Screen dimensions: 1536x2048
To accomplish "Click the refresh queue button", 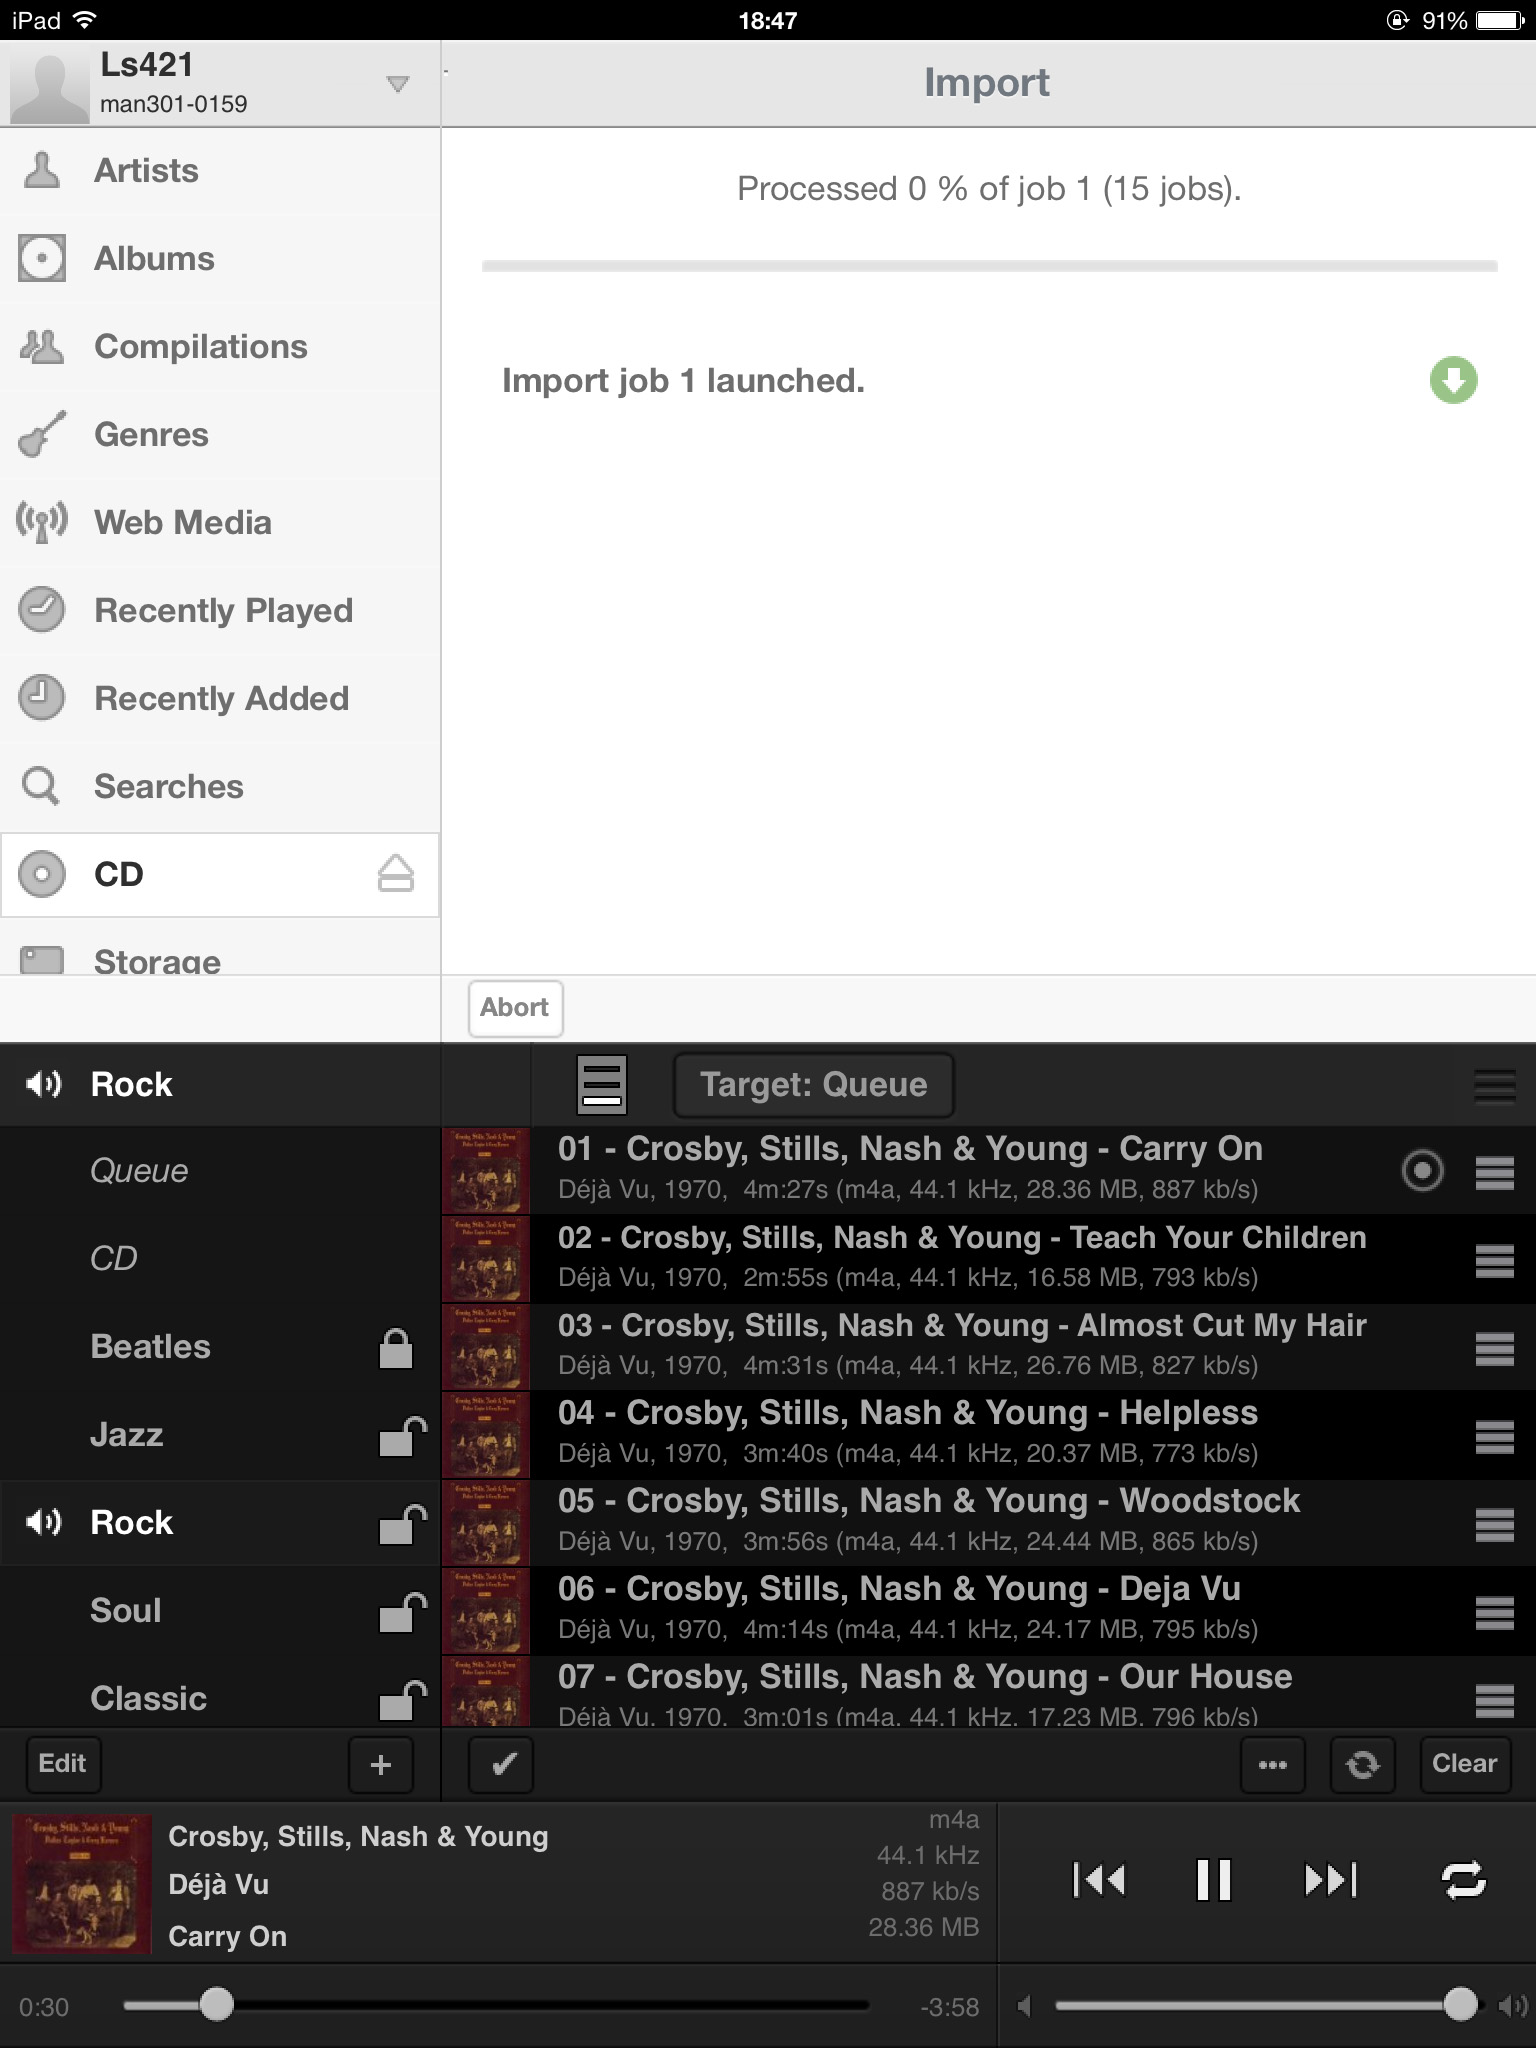I will (x=1362, y=1765).
